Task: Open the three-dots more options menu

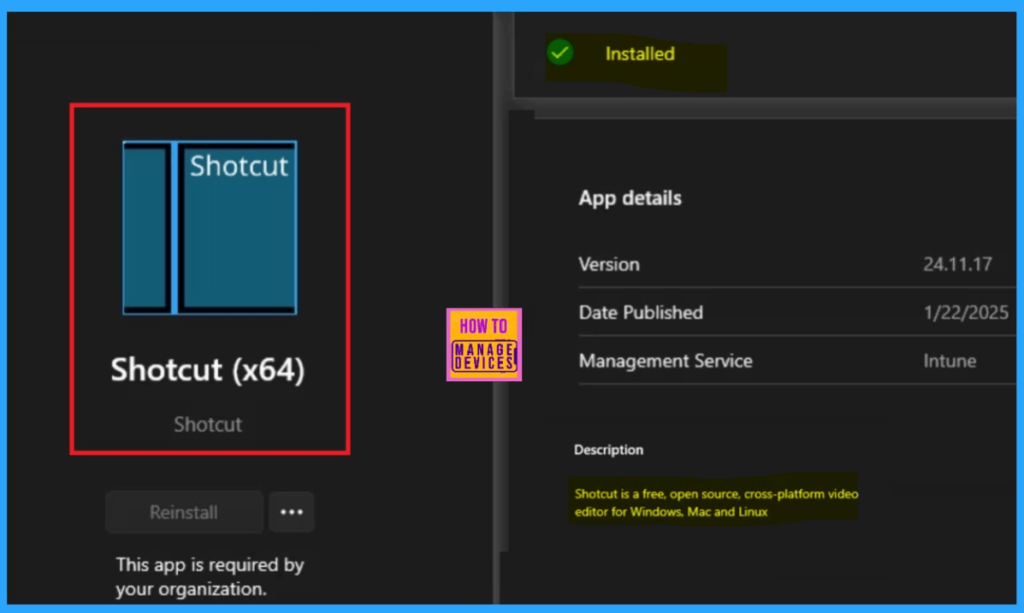Action: click(x=291, y=512)
